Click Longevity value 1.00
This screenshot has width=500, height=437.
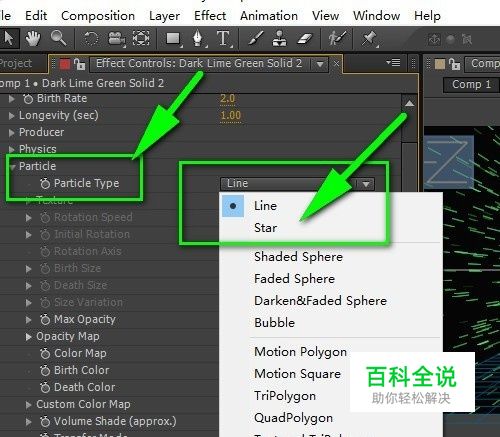(230, 116)
